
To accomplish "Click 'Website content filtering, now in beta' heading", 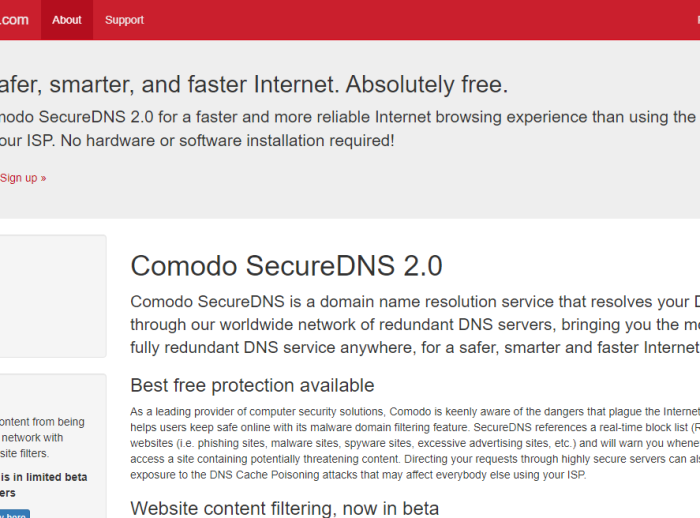I will [284, 508].
